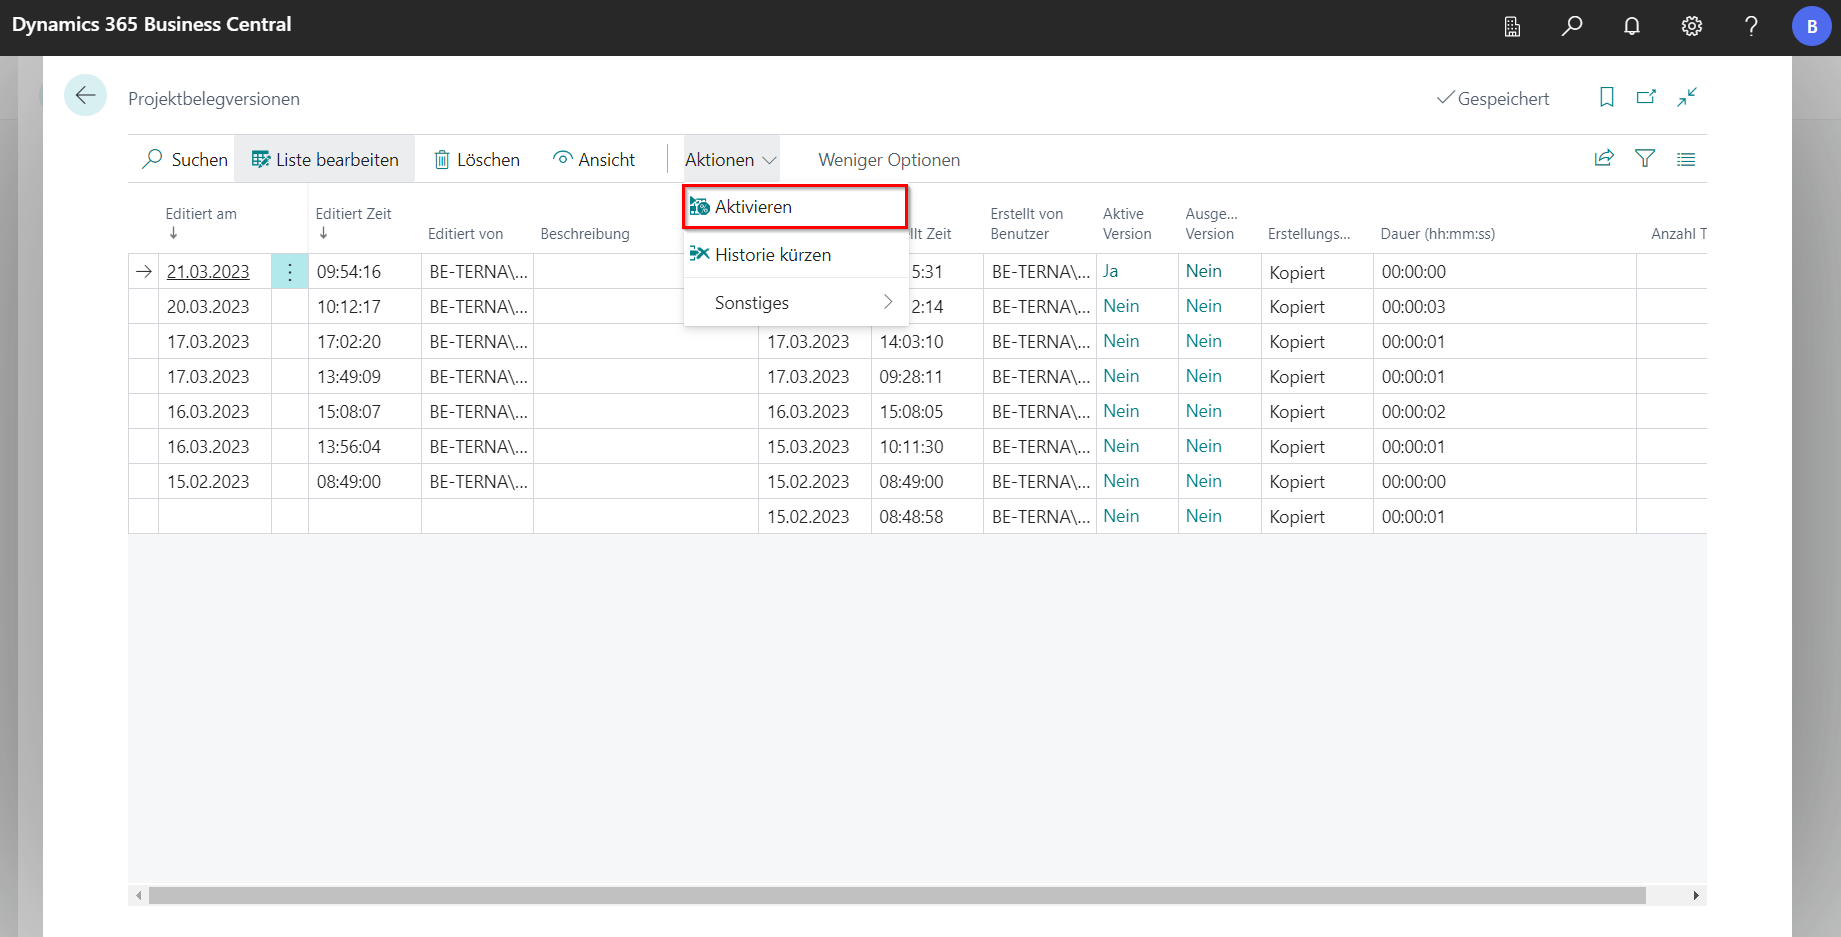The image size is (1841, 937).
Task: Click the back arrow button
Action: point(85,96)
